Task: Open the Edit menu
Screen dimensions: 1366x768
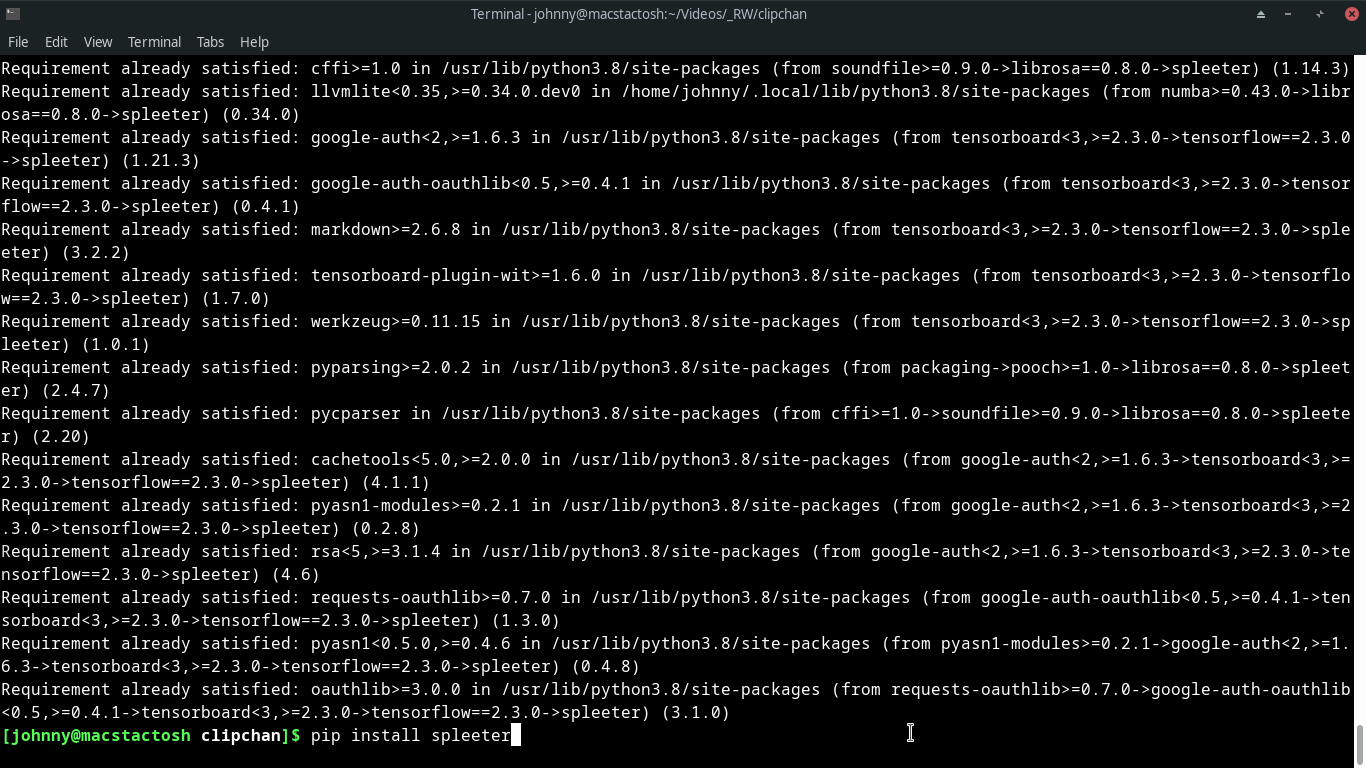Action: click(x=56, y=42)
